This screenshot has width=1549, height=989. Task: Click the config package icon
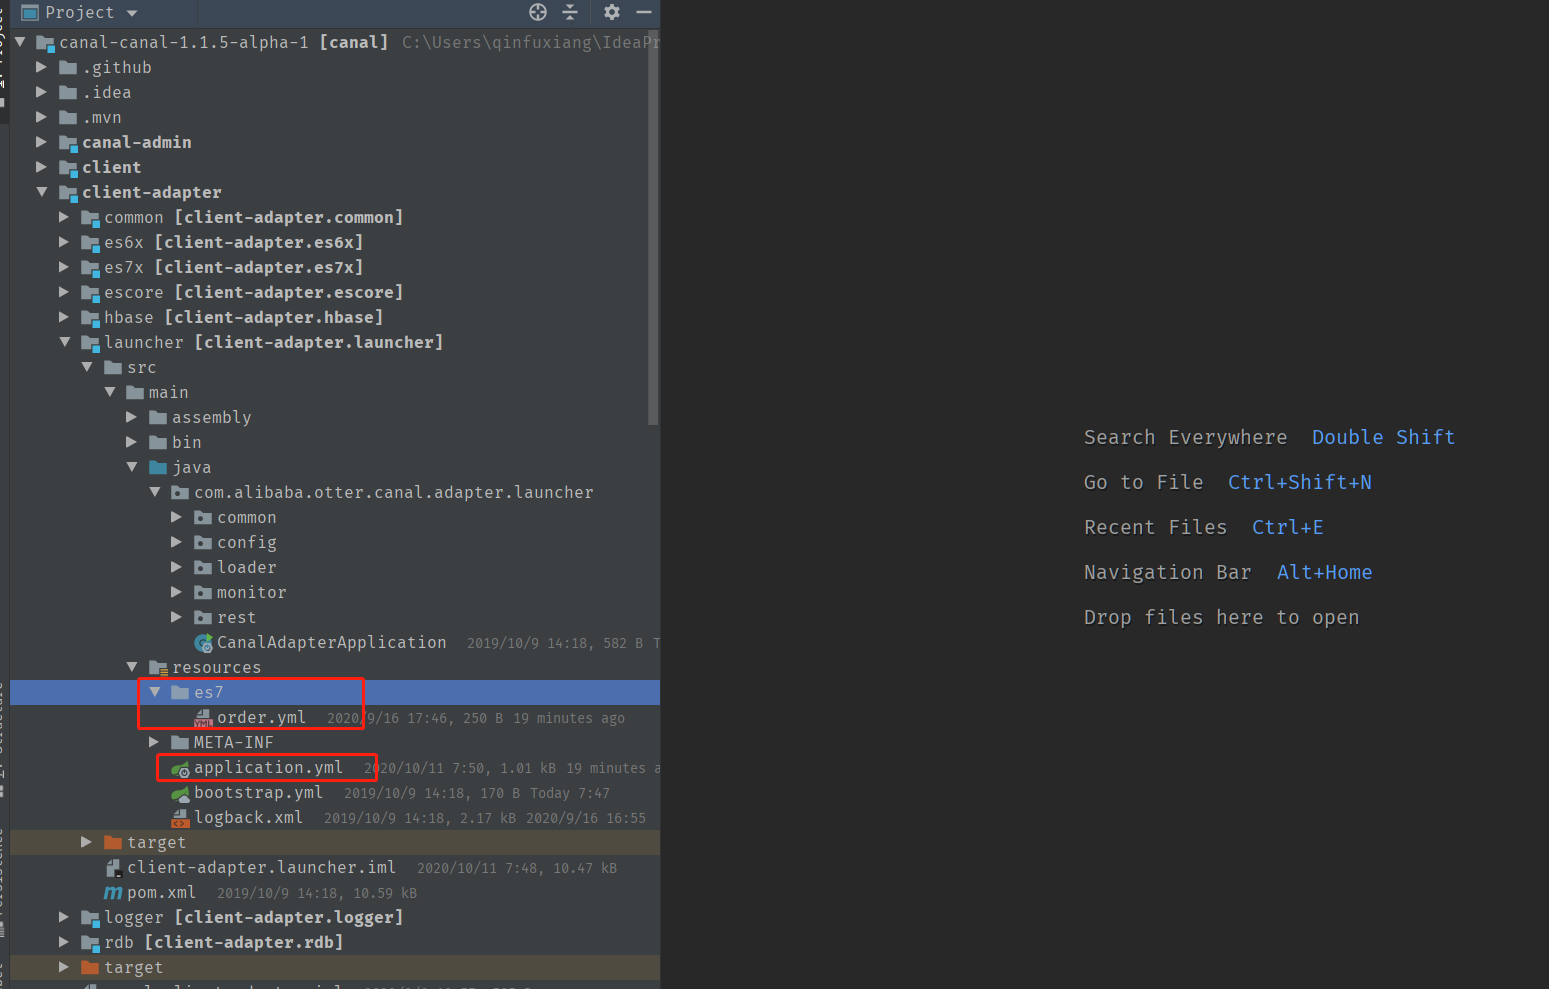point(203,542)
